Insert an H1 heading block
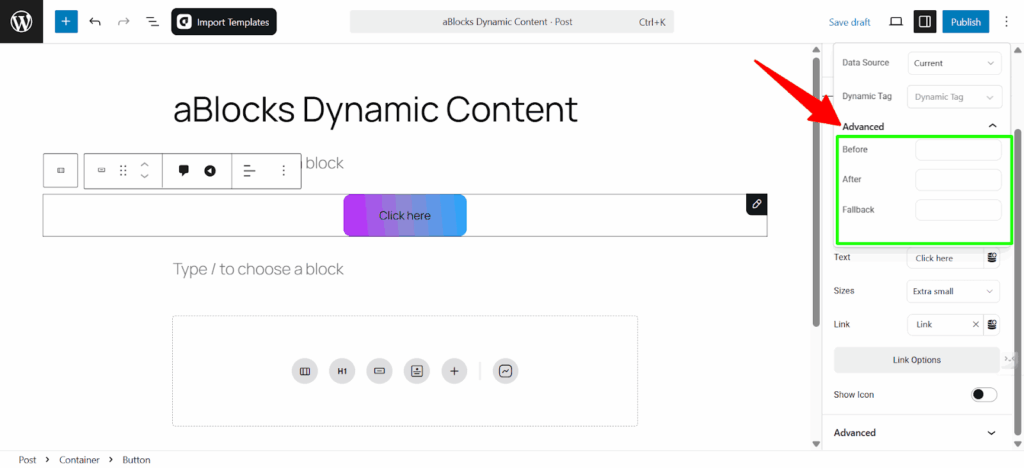 [342, 371]
